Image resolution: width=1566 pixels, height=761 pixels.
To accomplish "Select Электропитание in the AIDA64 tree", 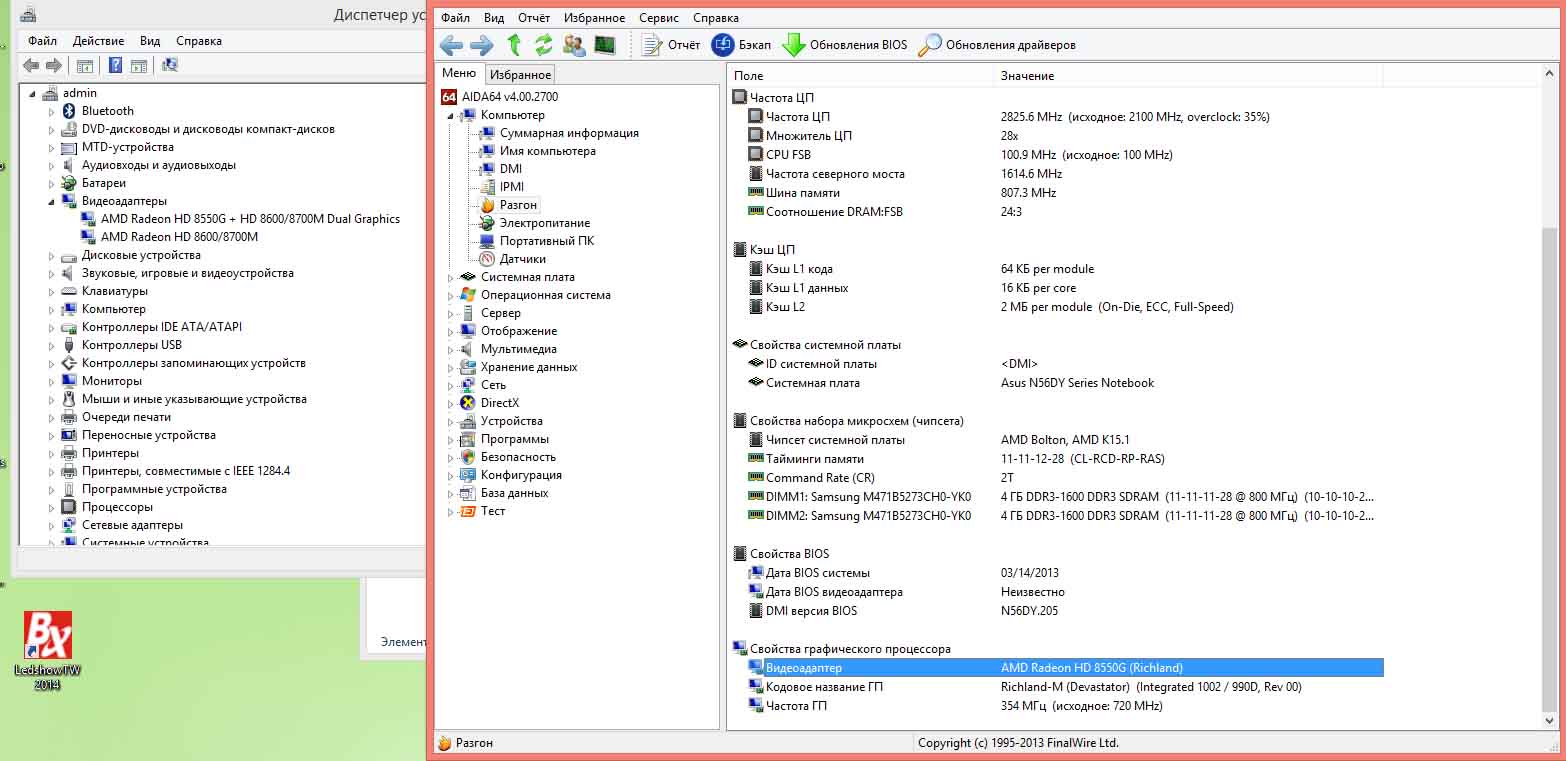I will [x=545, y=223].
